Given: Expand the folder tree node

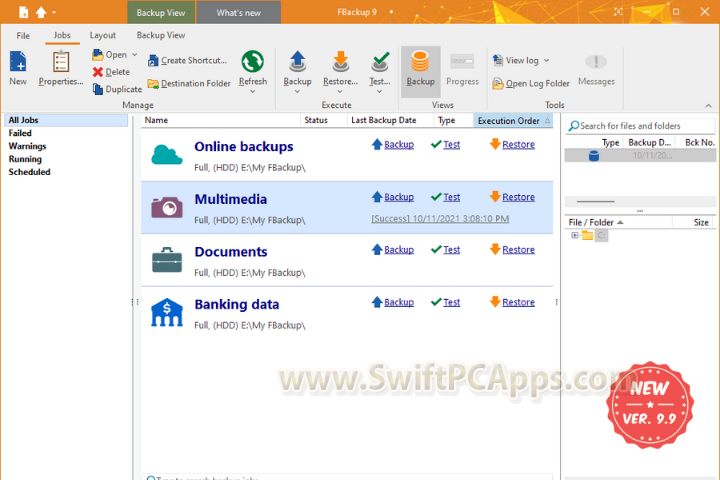Looking at the screenshot, I should tap(574, 235).
